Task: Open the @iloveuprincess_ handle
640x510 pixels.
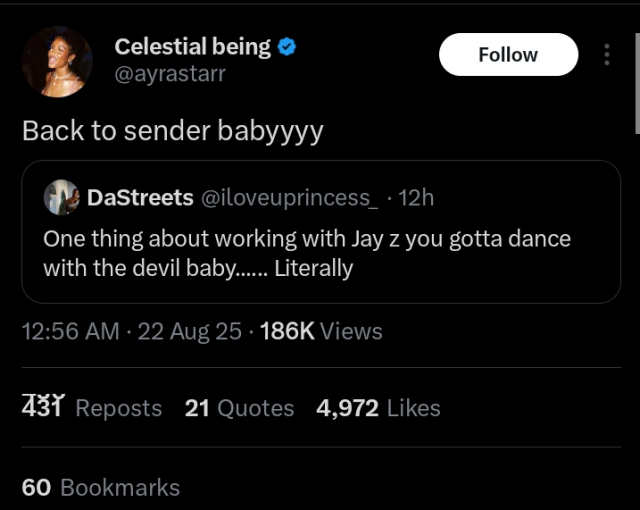Action: click(290, 197)
